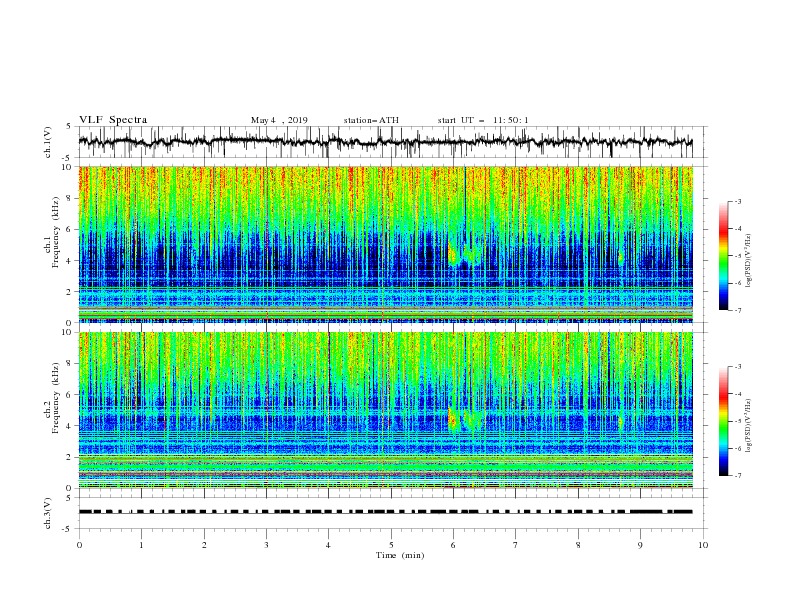Click the small emission near 8.7 min in ch.1 spectrogram
The image size is (792, 612).
pos(621,258)
